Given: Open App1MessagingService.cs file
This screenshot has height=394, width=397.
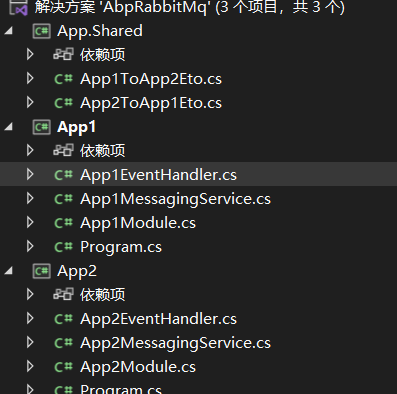Looking at the screenshot, I should point(175,199).
